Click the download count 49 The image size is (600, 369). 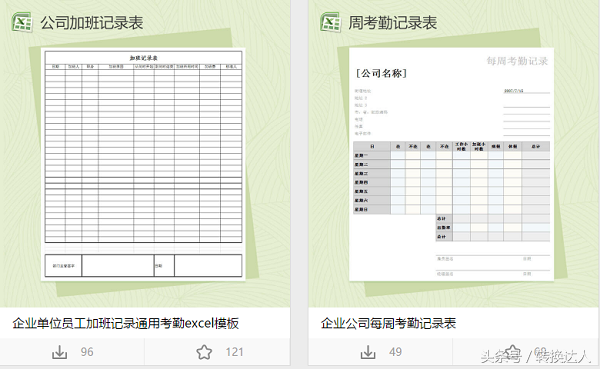[395, 352]
